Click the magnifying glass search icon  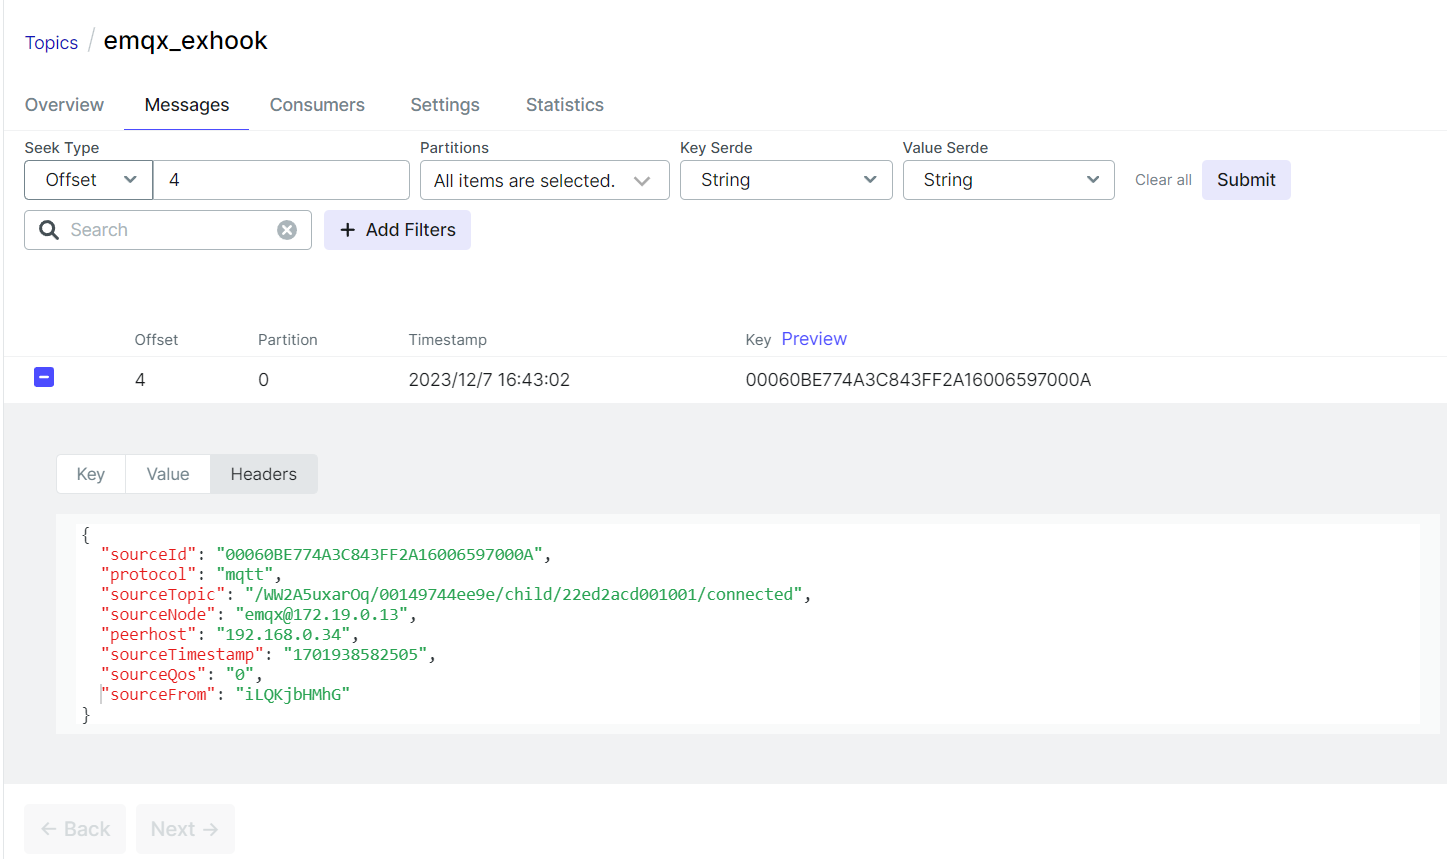[49, 230]
